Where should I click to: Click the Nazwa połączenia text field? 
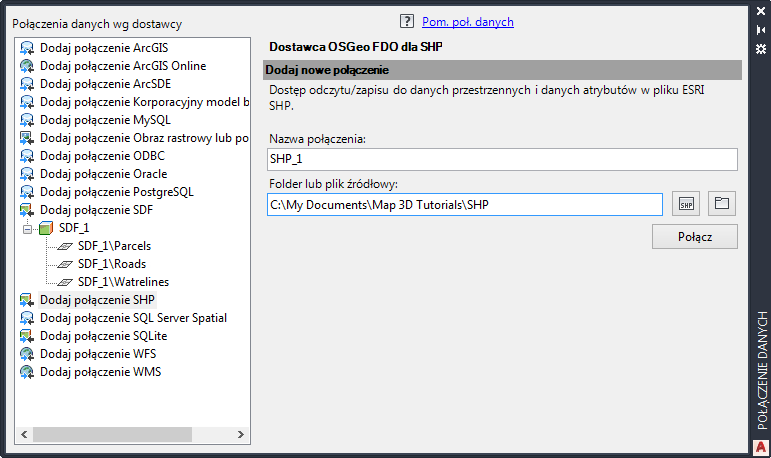502,159
